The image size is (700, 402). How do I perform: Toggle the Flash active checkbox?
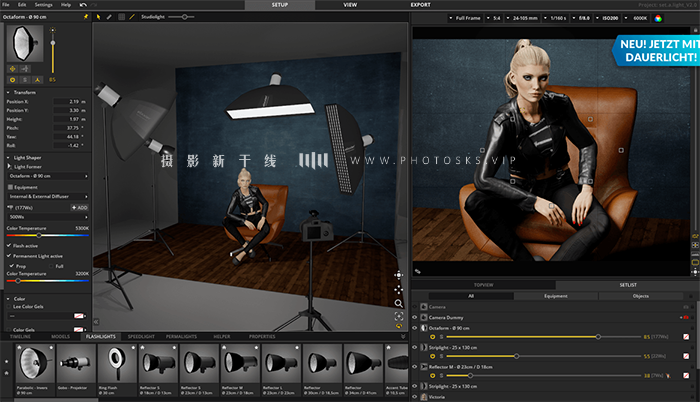[x=8, y=246]
